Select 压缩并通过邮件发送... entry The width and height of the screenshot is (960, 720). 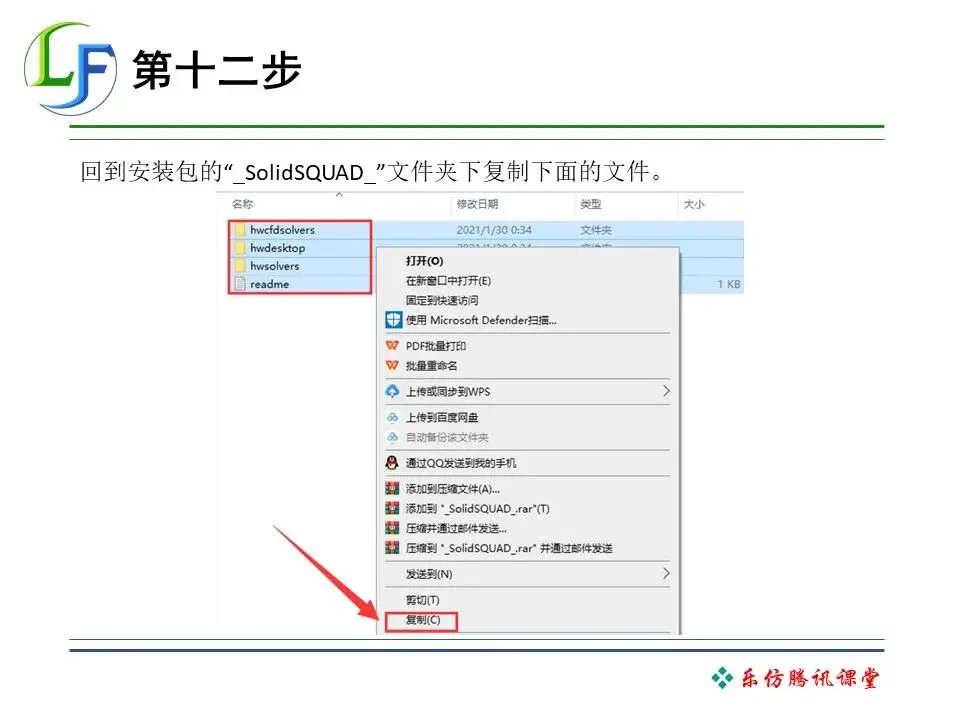pyautogui.click(x=456, y=528)
